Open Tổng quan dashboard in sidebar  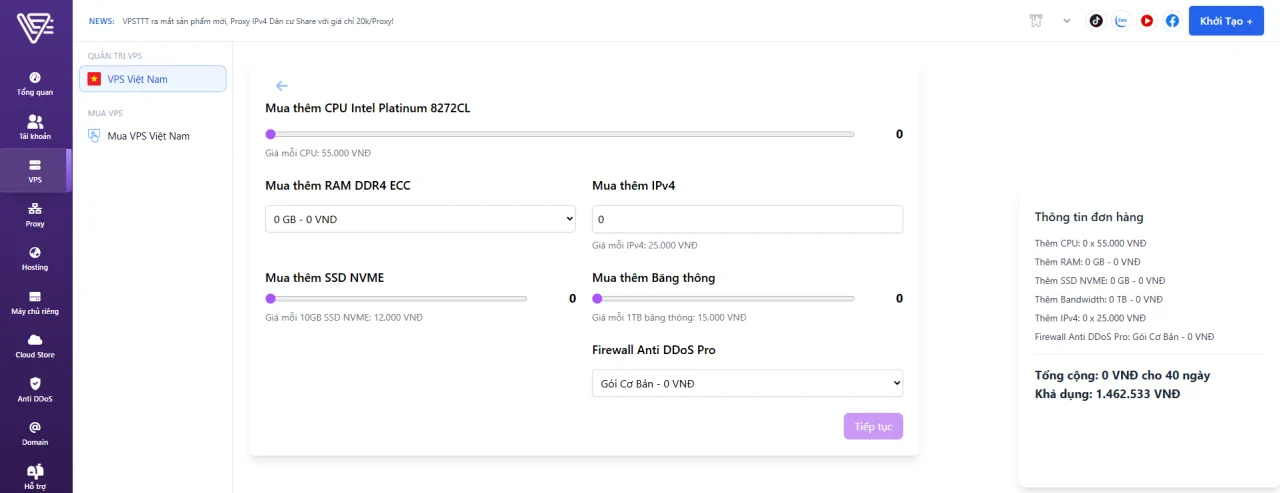pos(35,84)
